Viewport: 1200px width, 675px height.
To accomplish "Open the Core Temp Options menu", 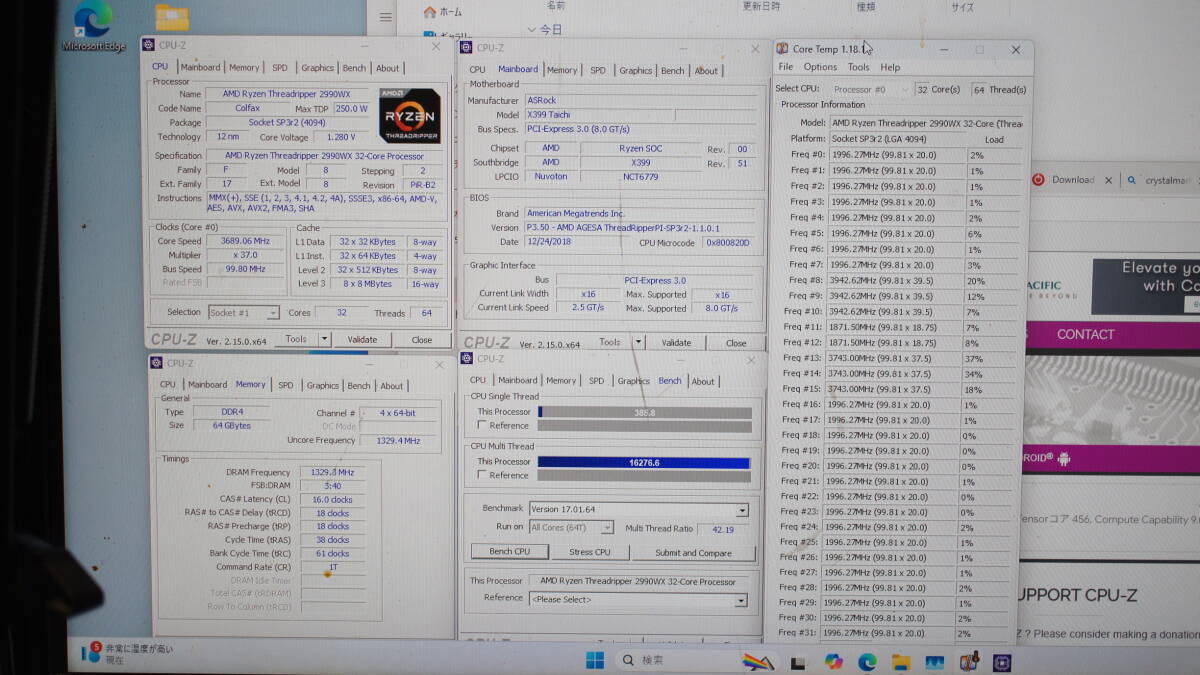I will coord(820,67).
